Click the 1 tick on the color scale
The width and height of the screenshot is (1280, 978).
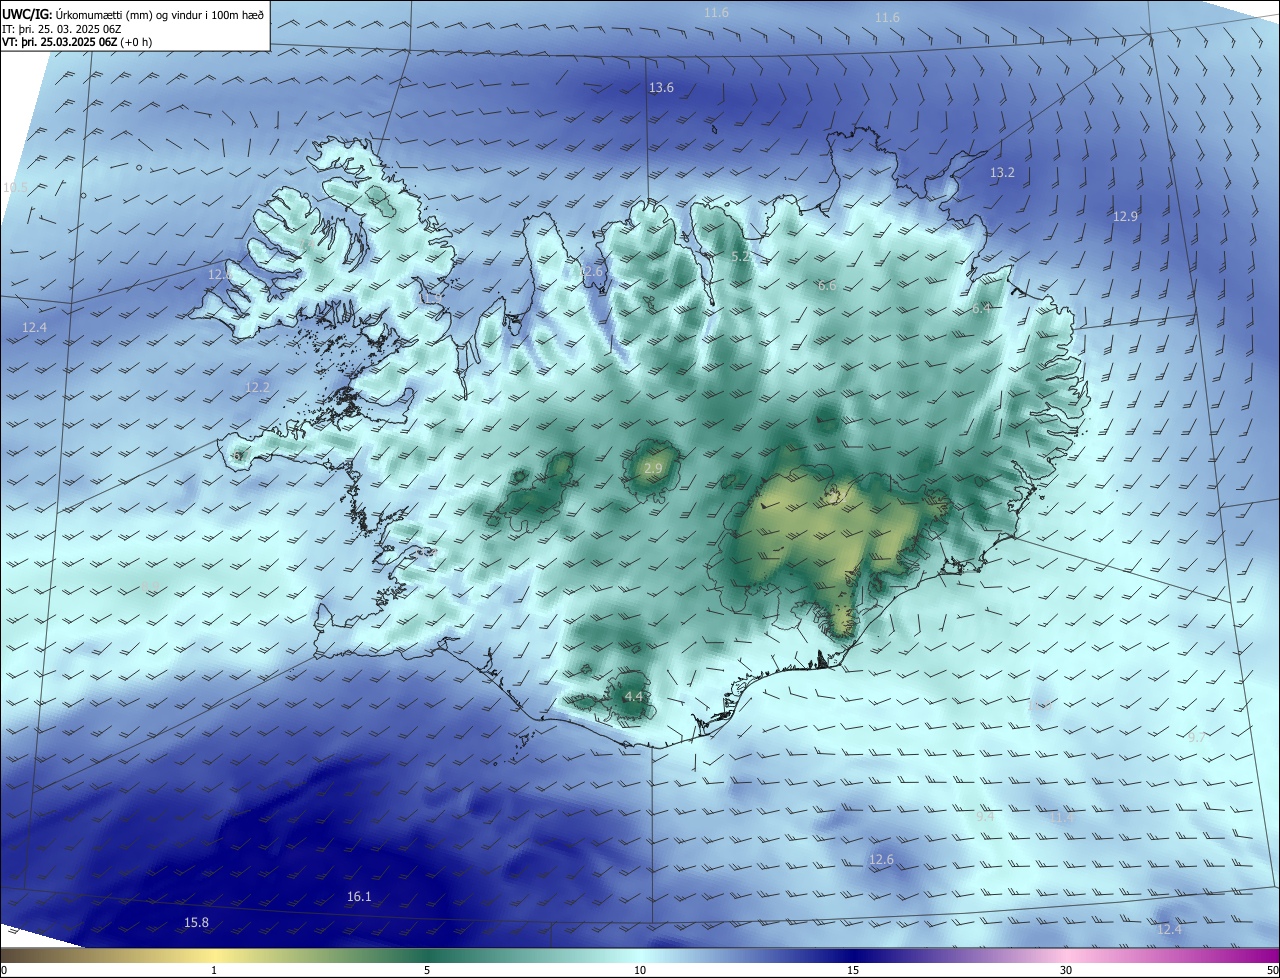click(214, 970)
